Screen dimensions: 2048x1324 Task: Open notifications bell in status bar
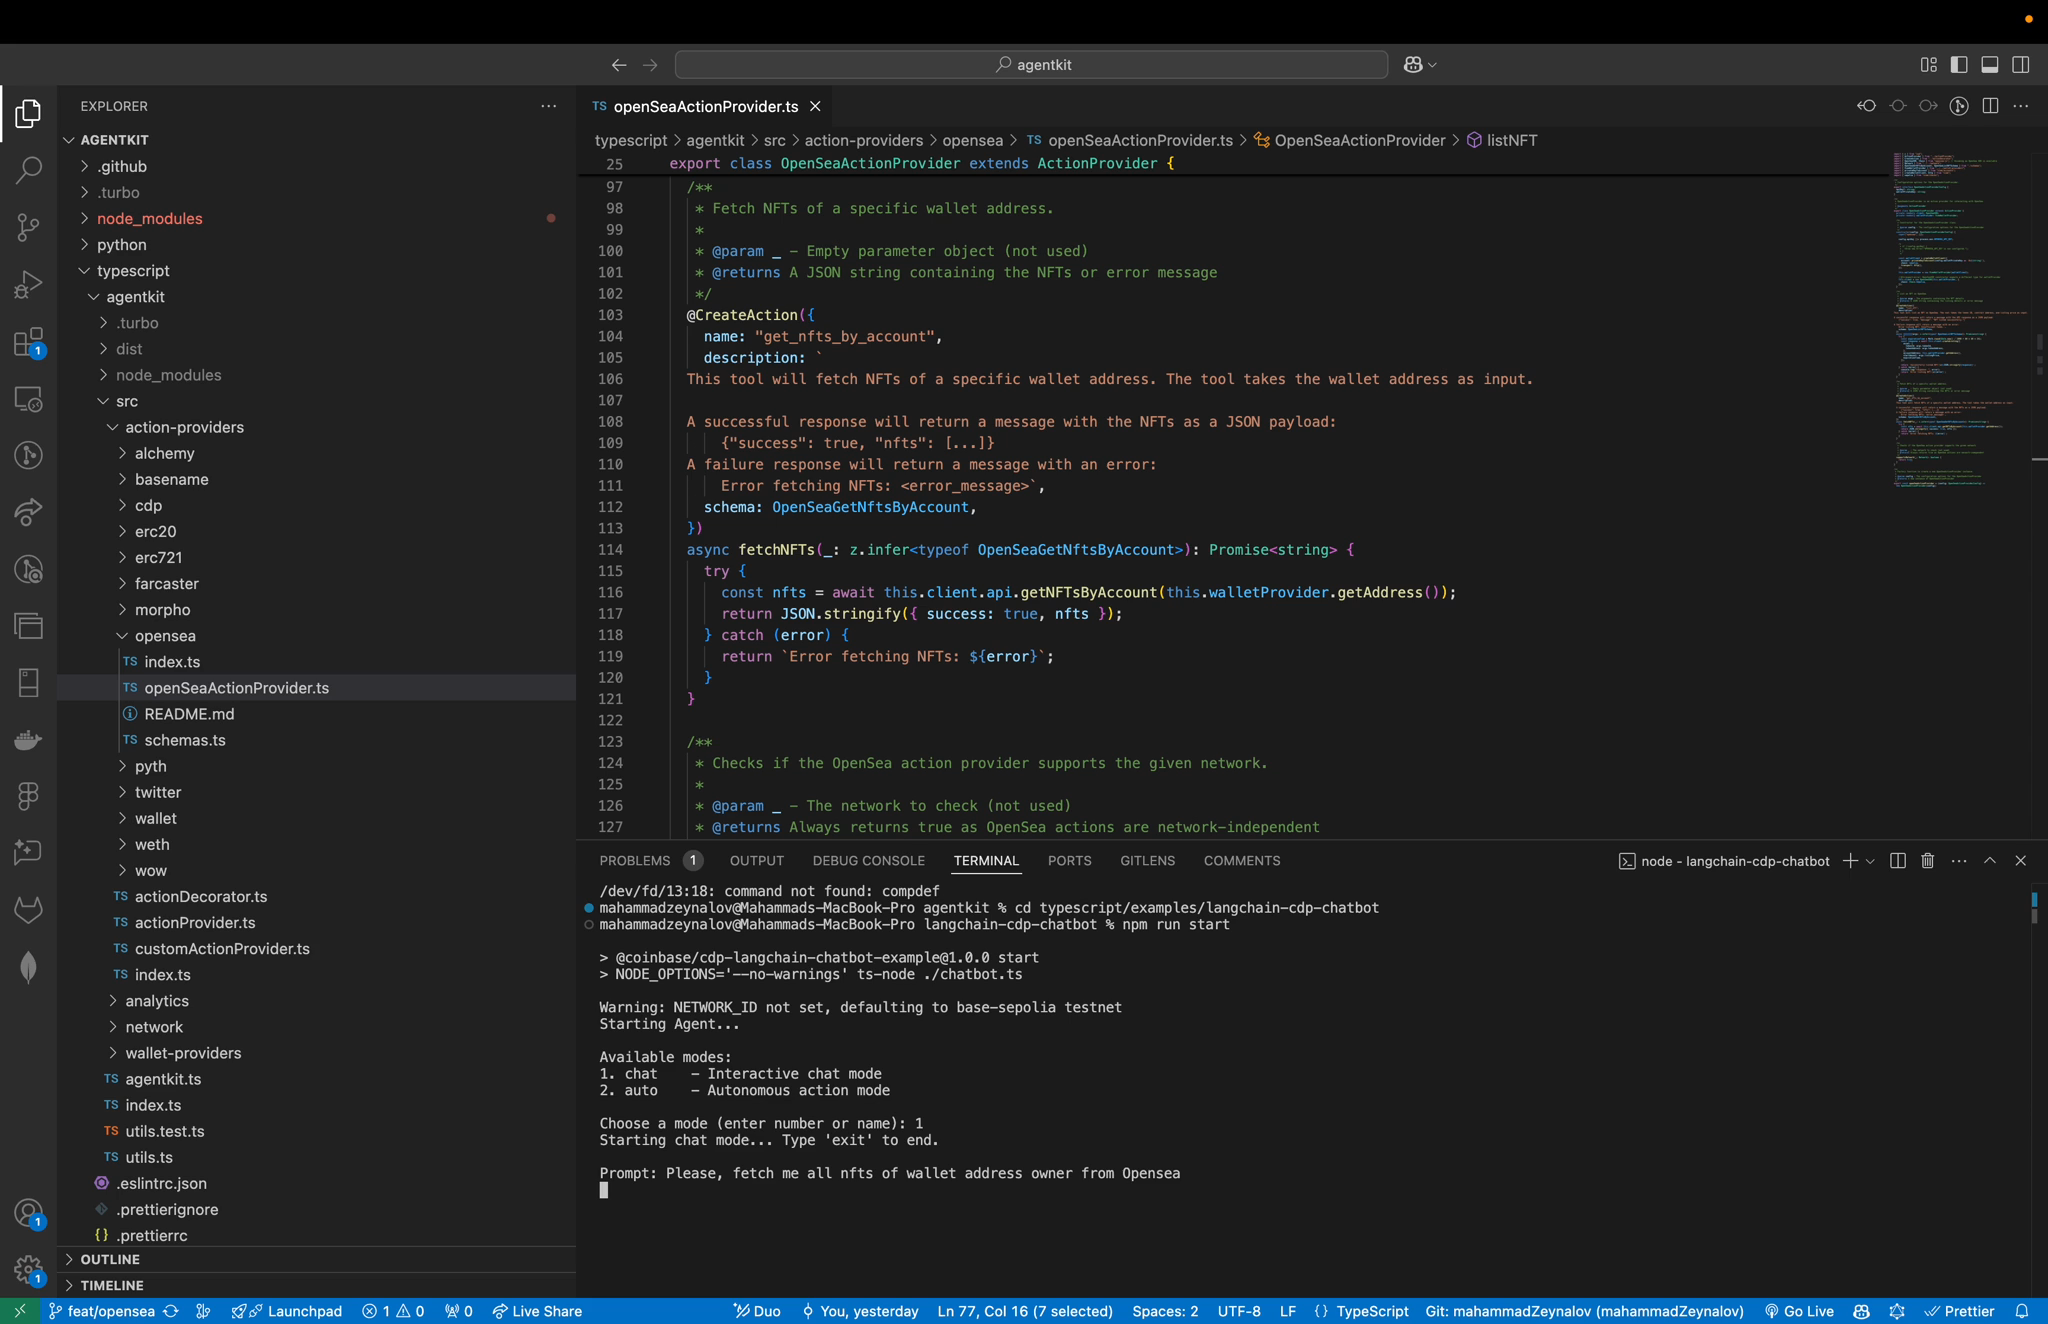click(2021, 1311)
